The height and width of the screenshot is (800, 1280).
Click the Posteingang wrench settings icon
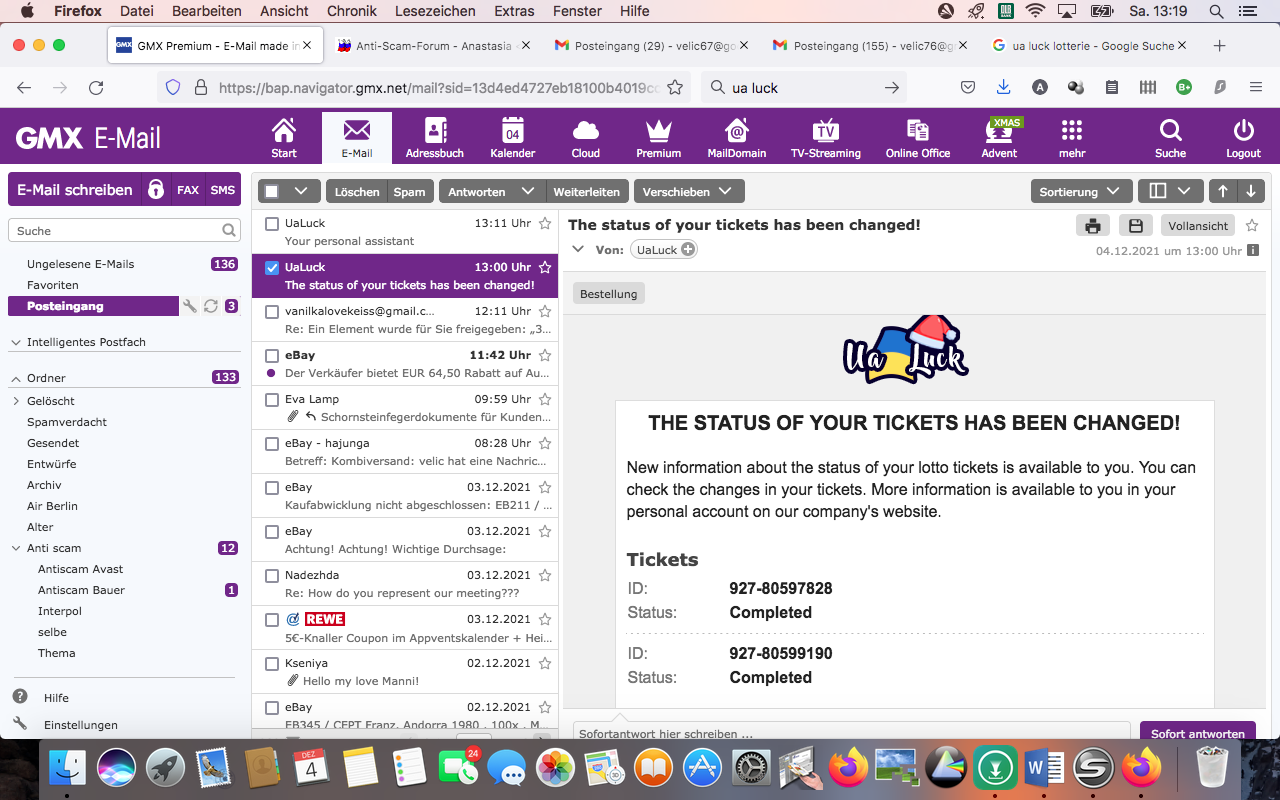click(190, 306)
